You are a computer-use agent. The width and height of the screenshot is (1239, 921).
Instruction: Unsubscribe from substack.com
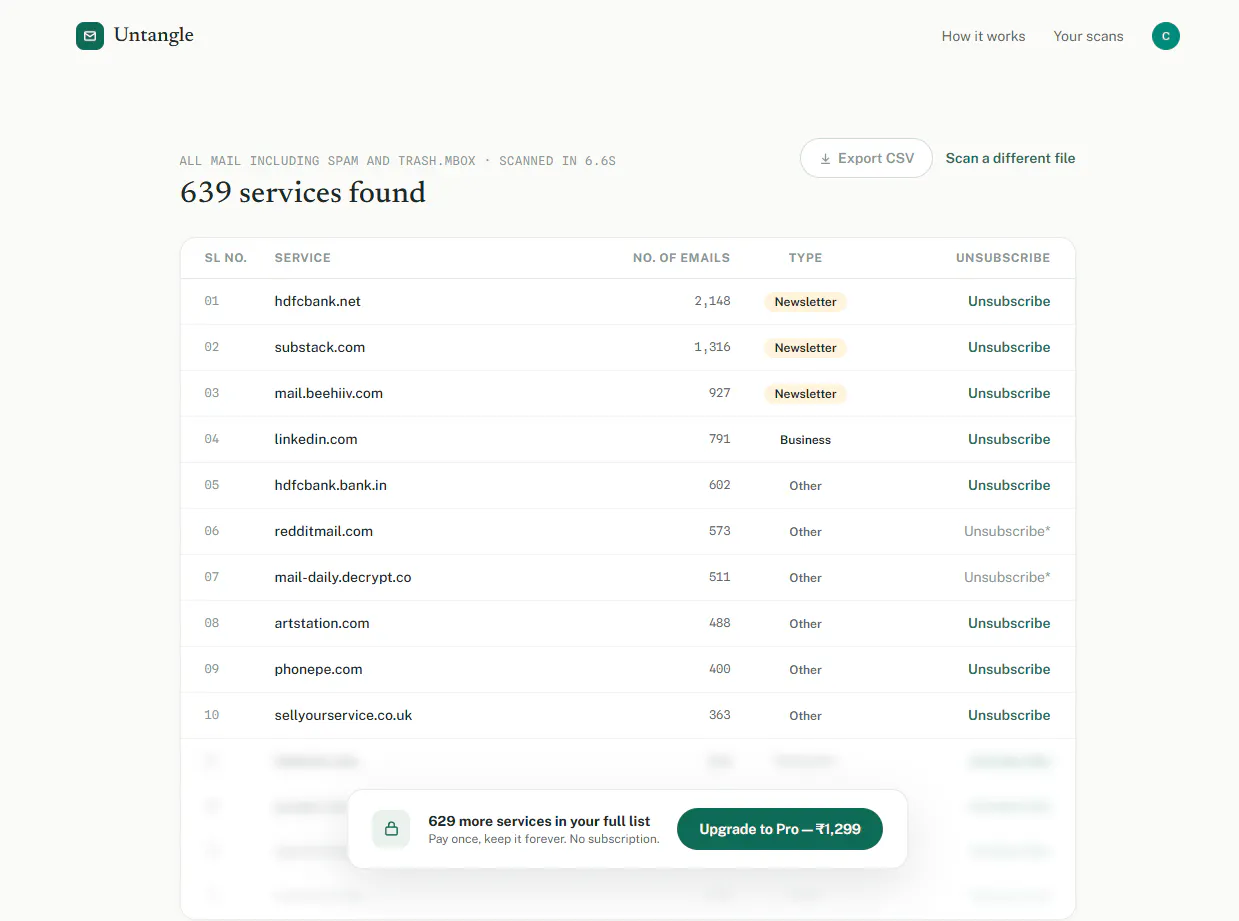[x=1009, y=347]
